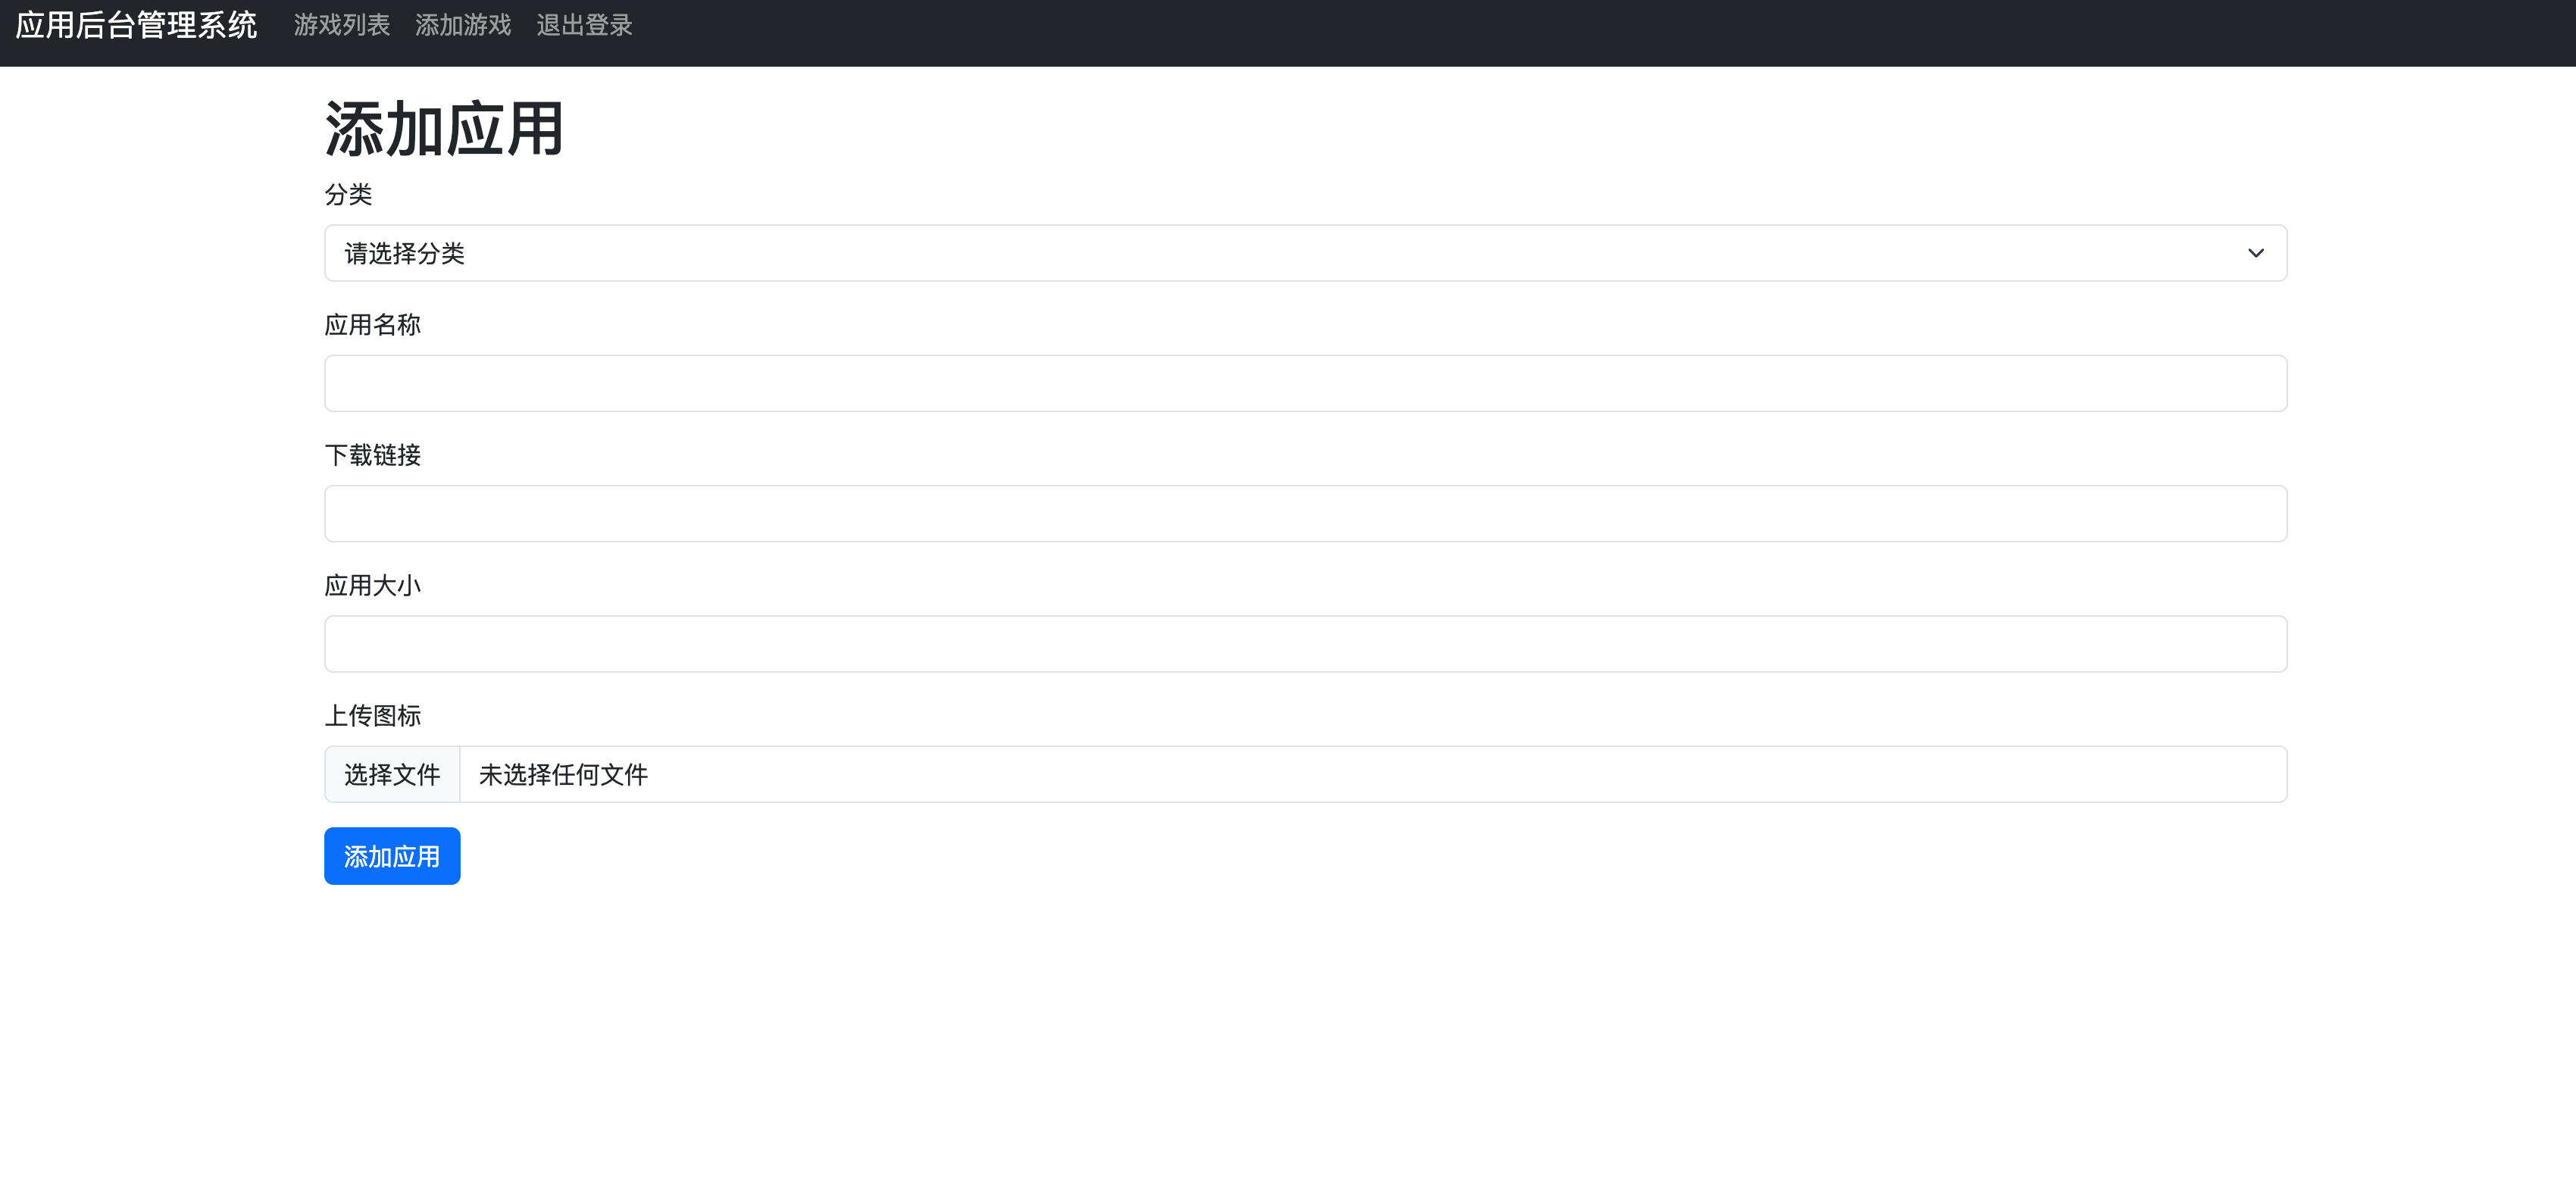Click the 分类 field label
This screenshot has height=1200, width=2576.
coord(348,194)
